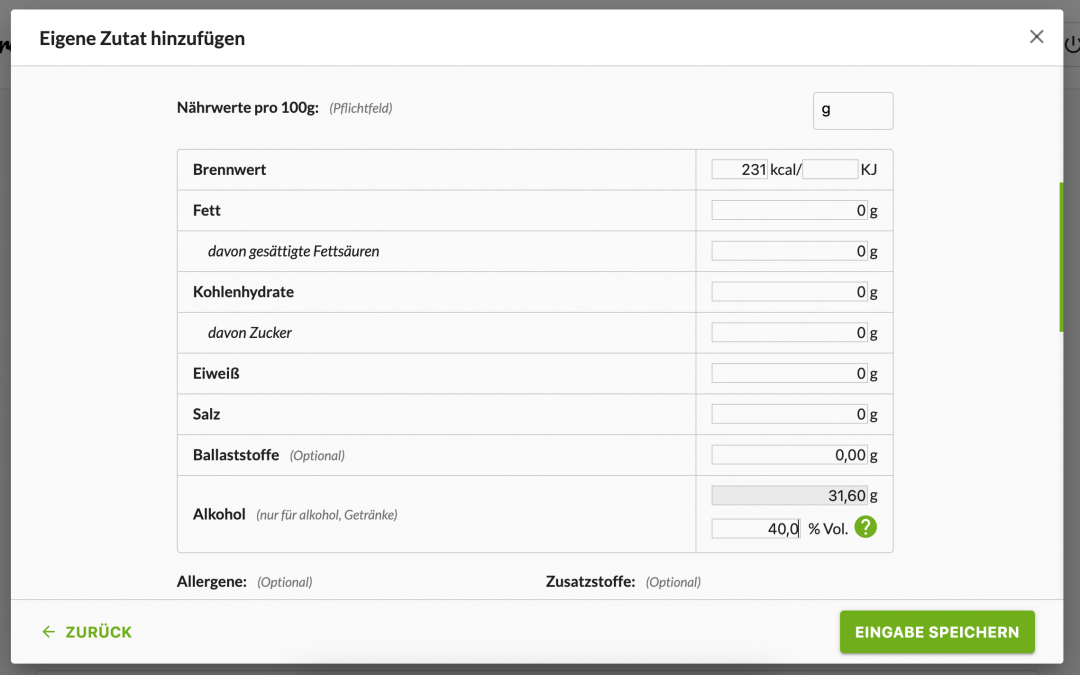Viewport: 1080px width, 675px height.
Task: Focus the Salz input field
Action: point(788,414)
